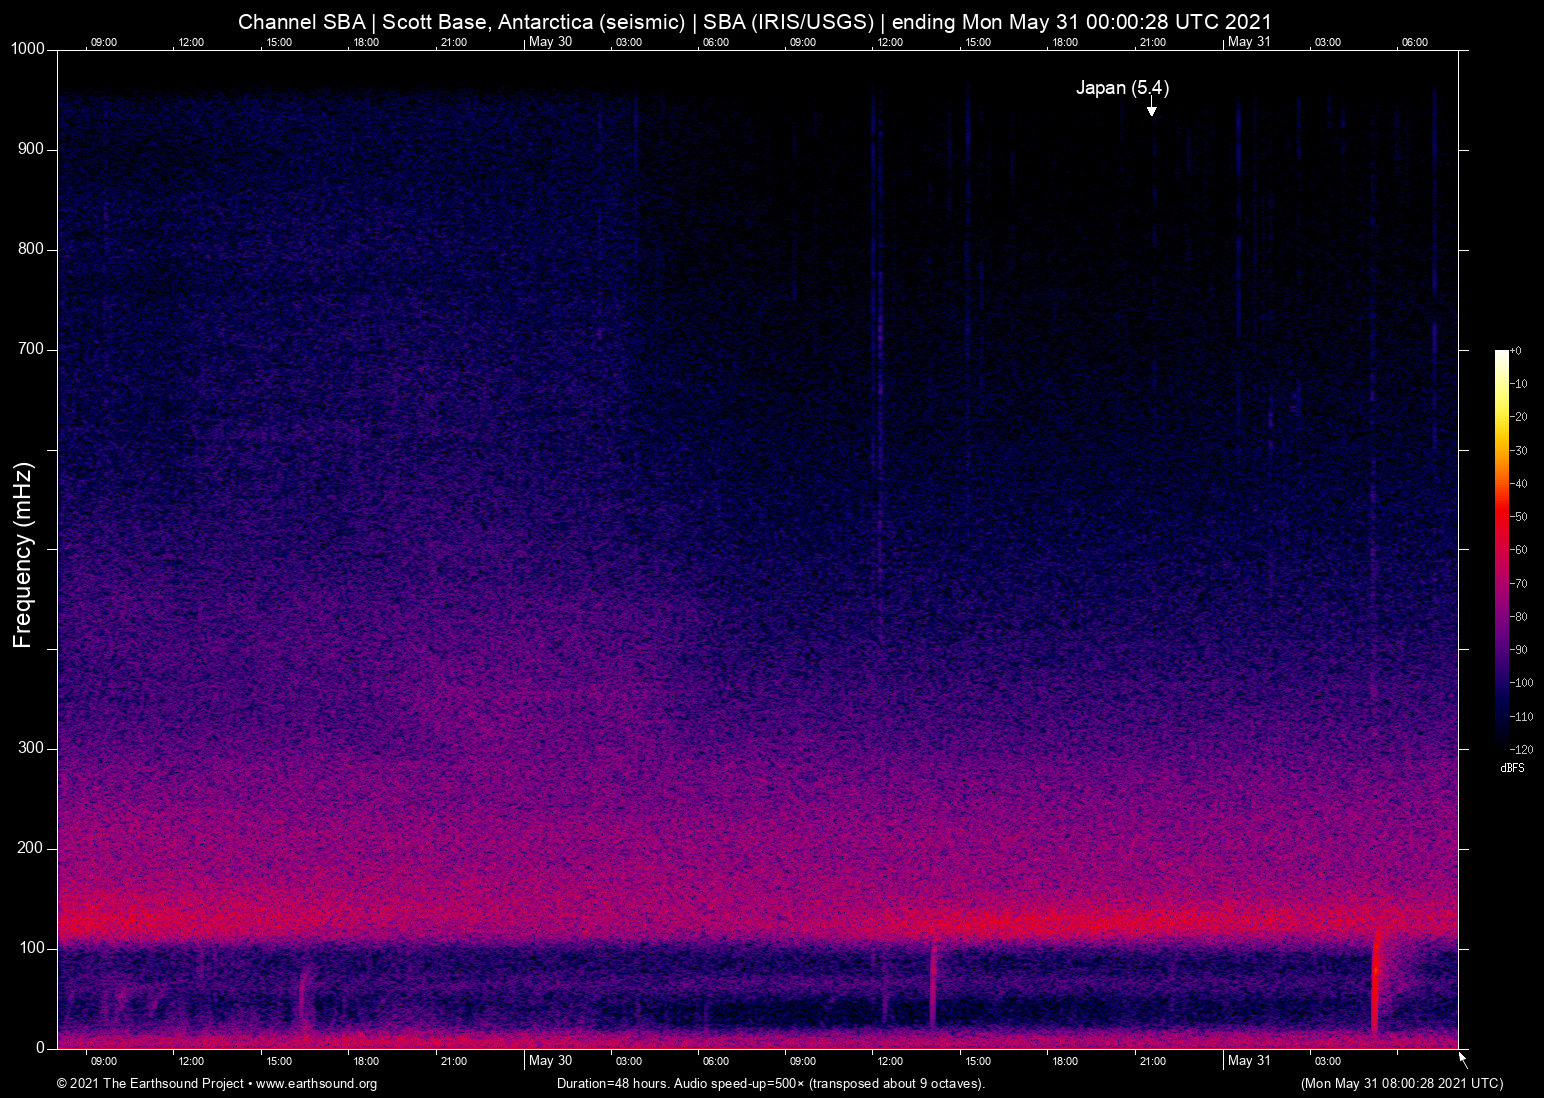This screenshot has height=1098, width=1544.
Task: Click the -120 label on the color scale
Action: (x=1521, y=749)
